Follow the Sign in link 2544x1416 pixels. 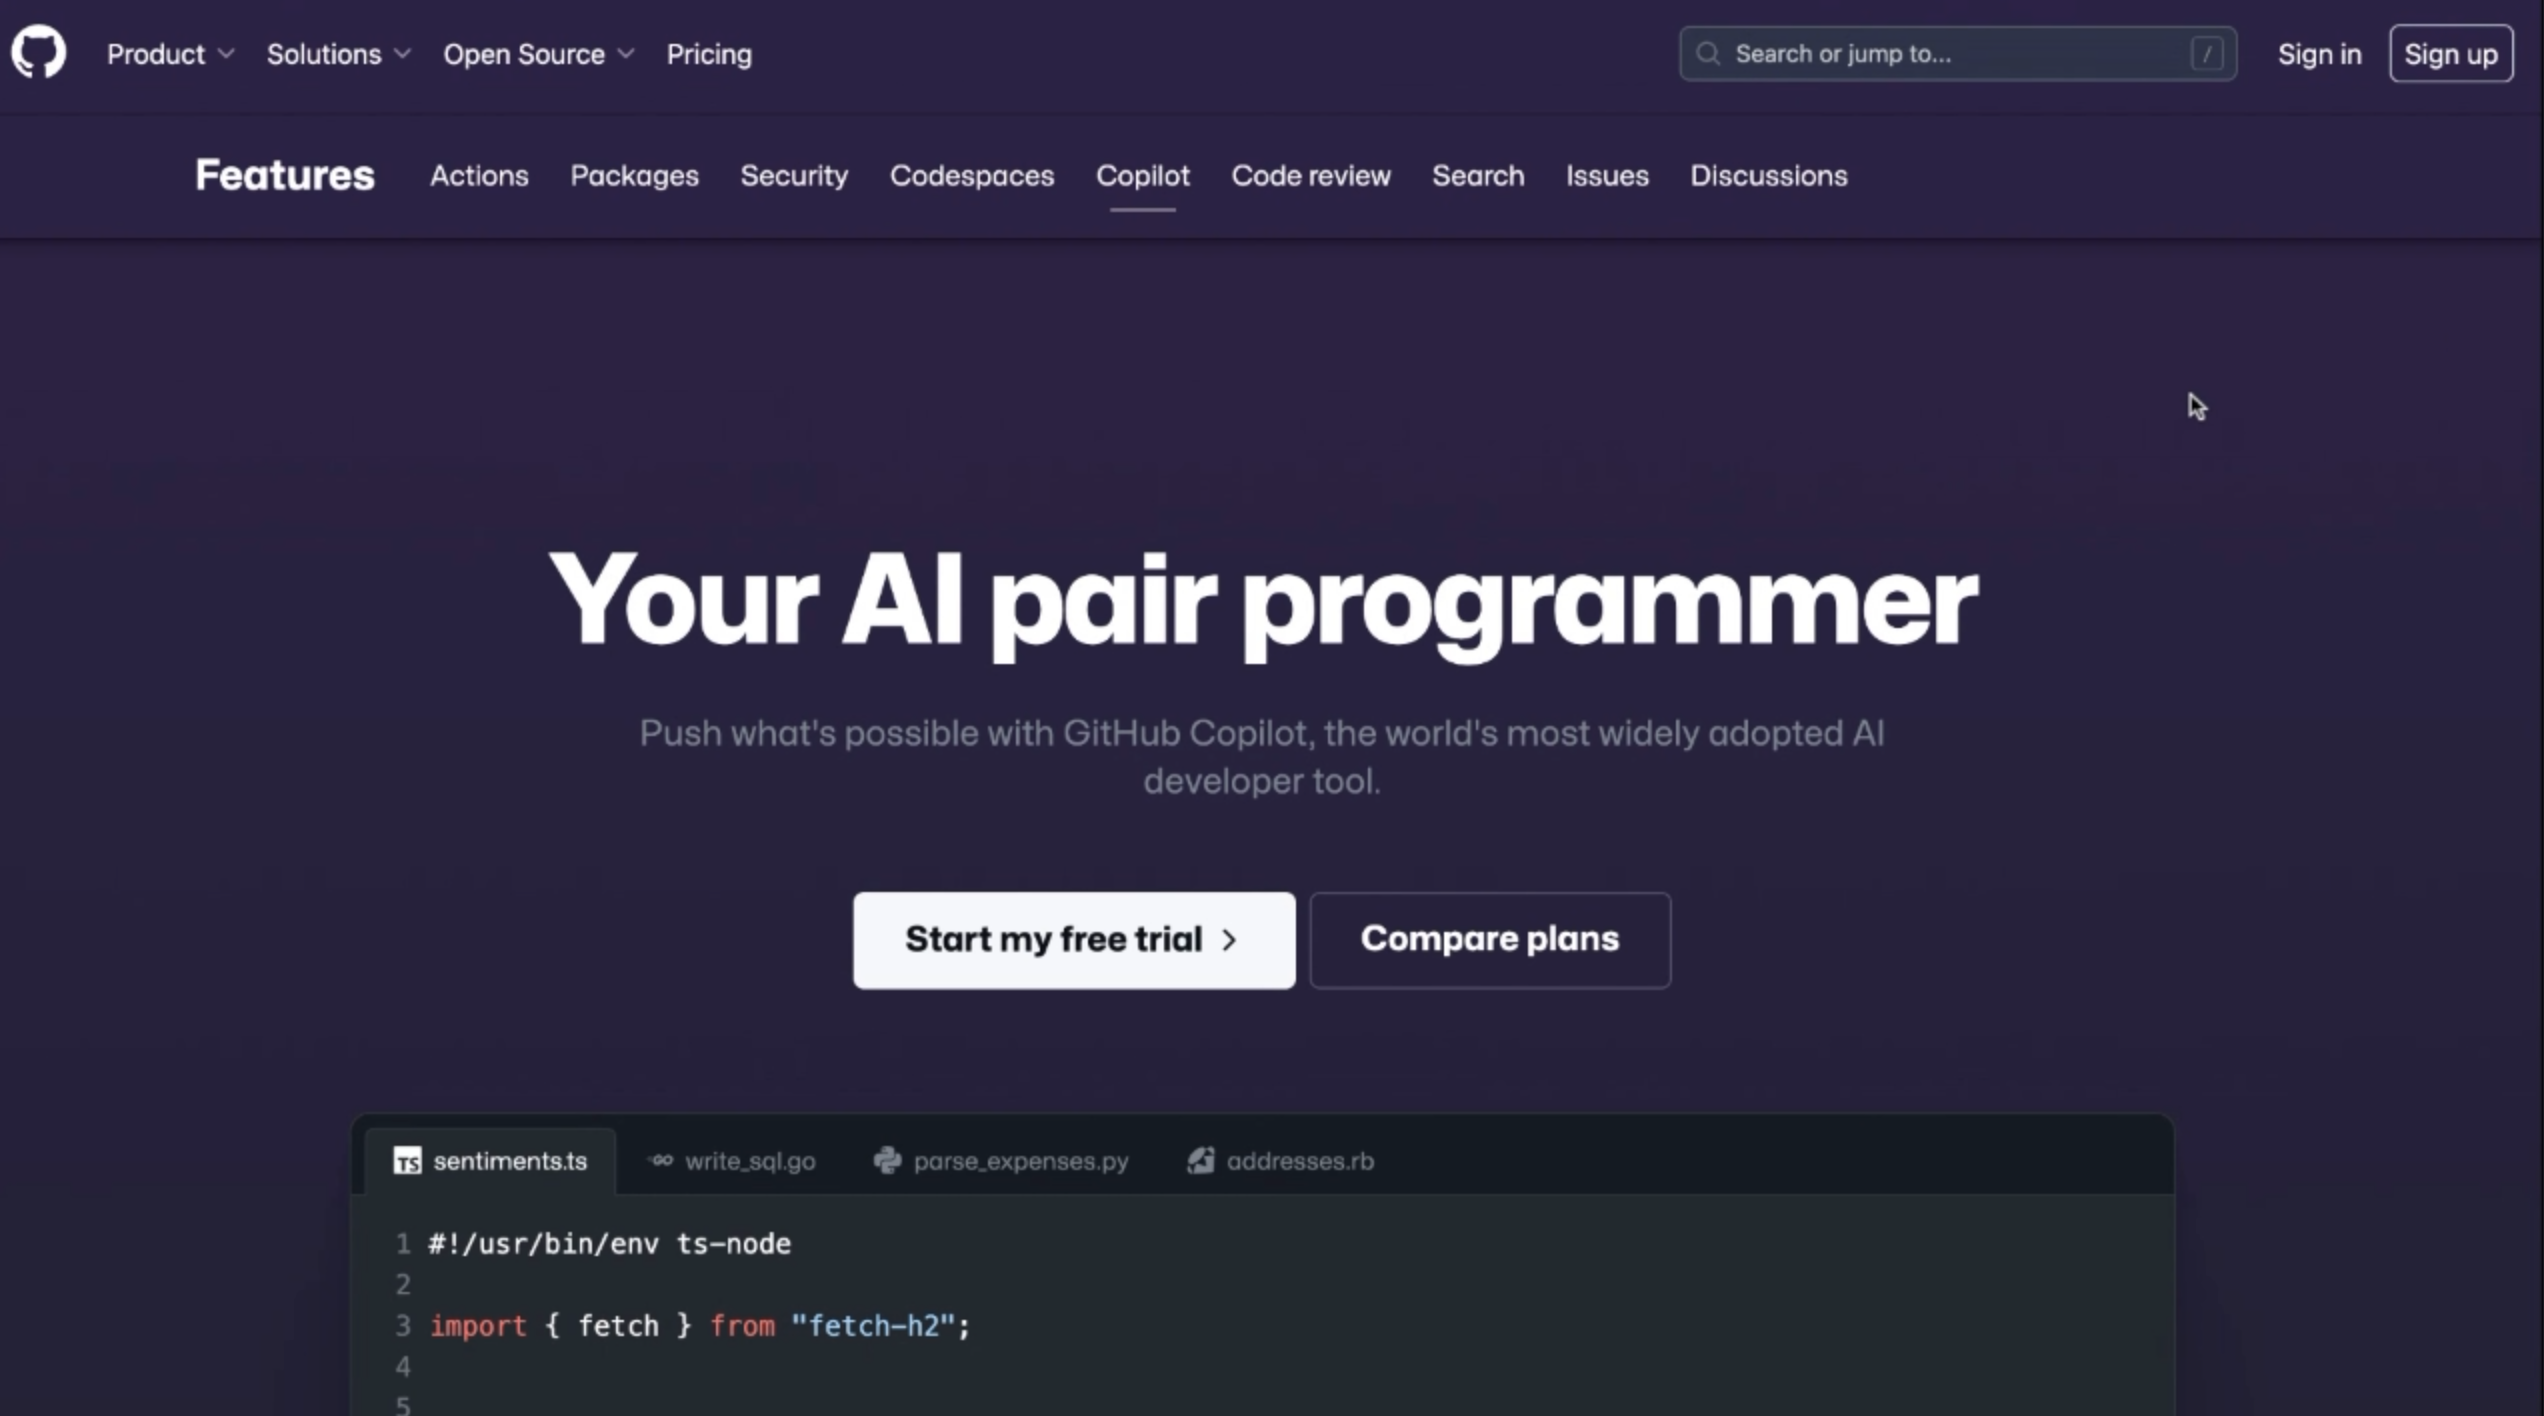pyautogui.click(x=2319, y=54)
